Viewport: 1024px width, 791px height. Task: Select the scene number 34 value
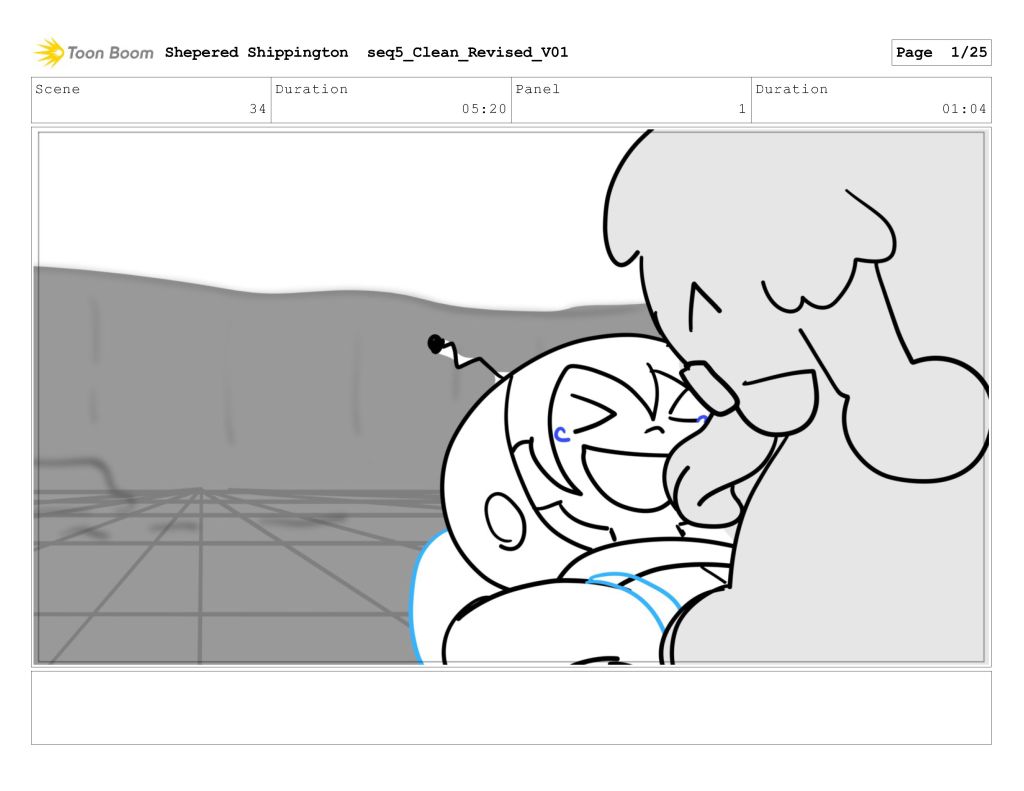(257, 109)
